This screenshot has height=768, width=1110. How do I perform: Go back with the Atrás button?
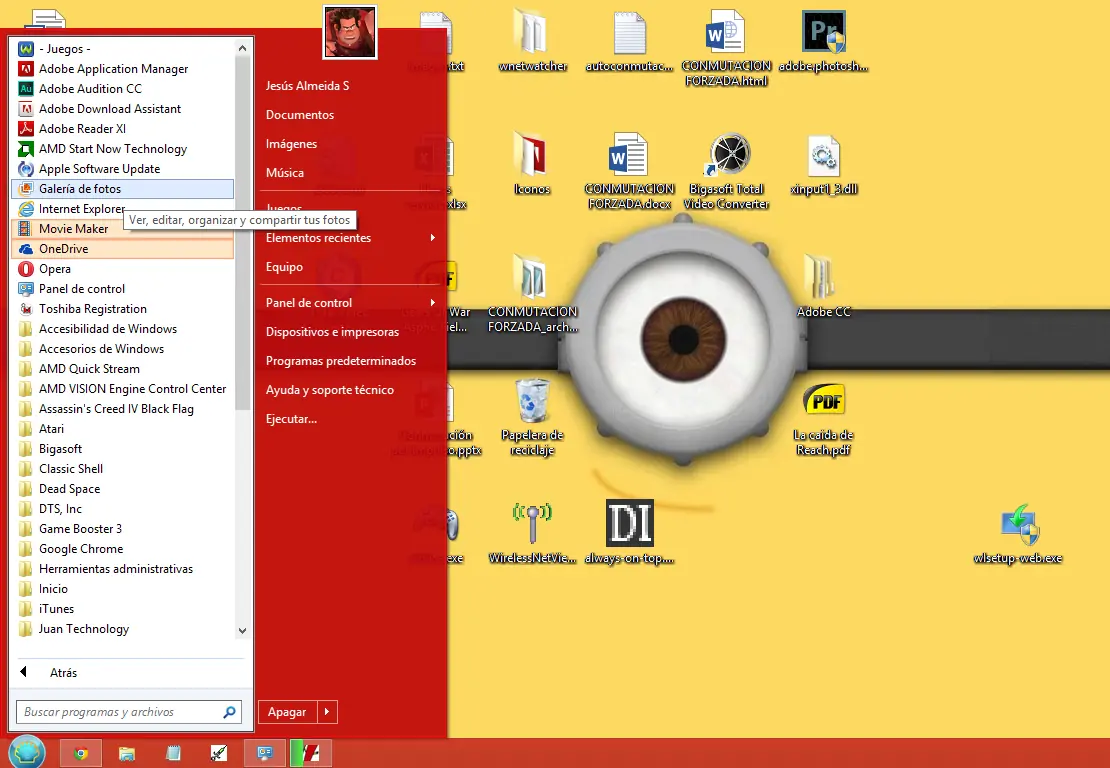point(130,672)
